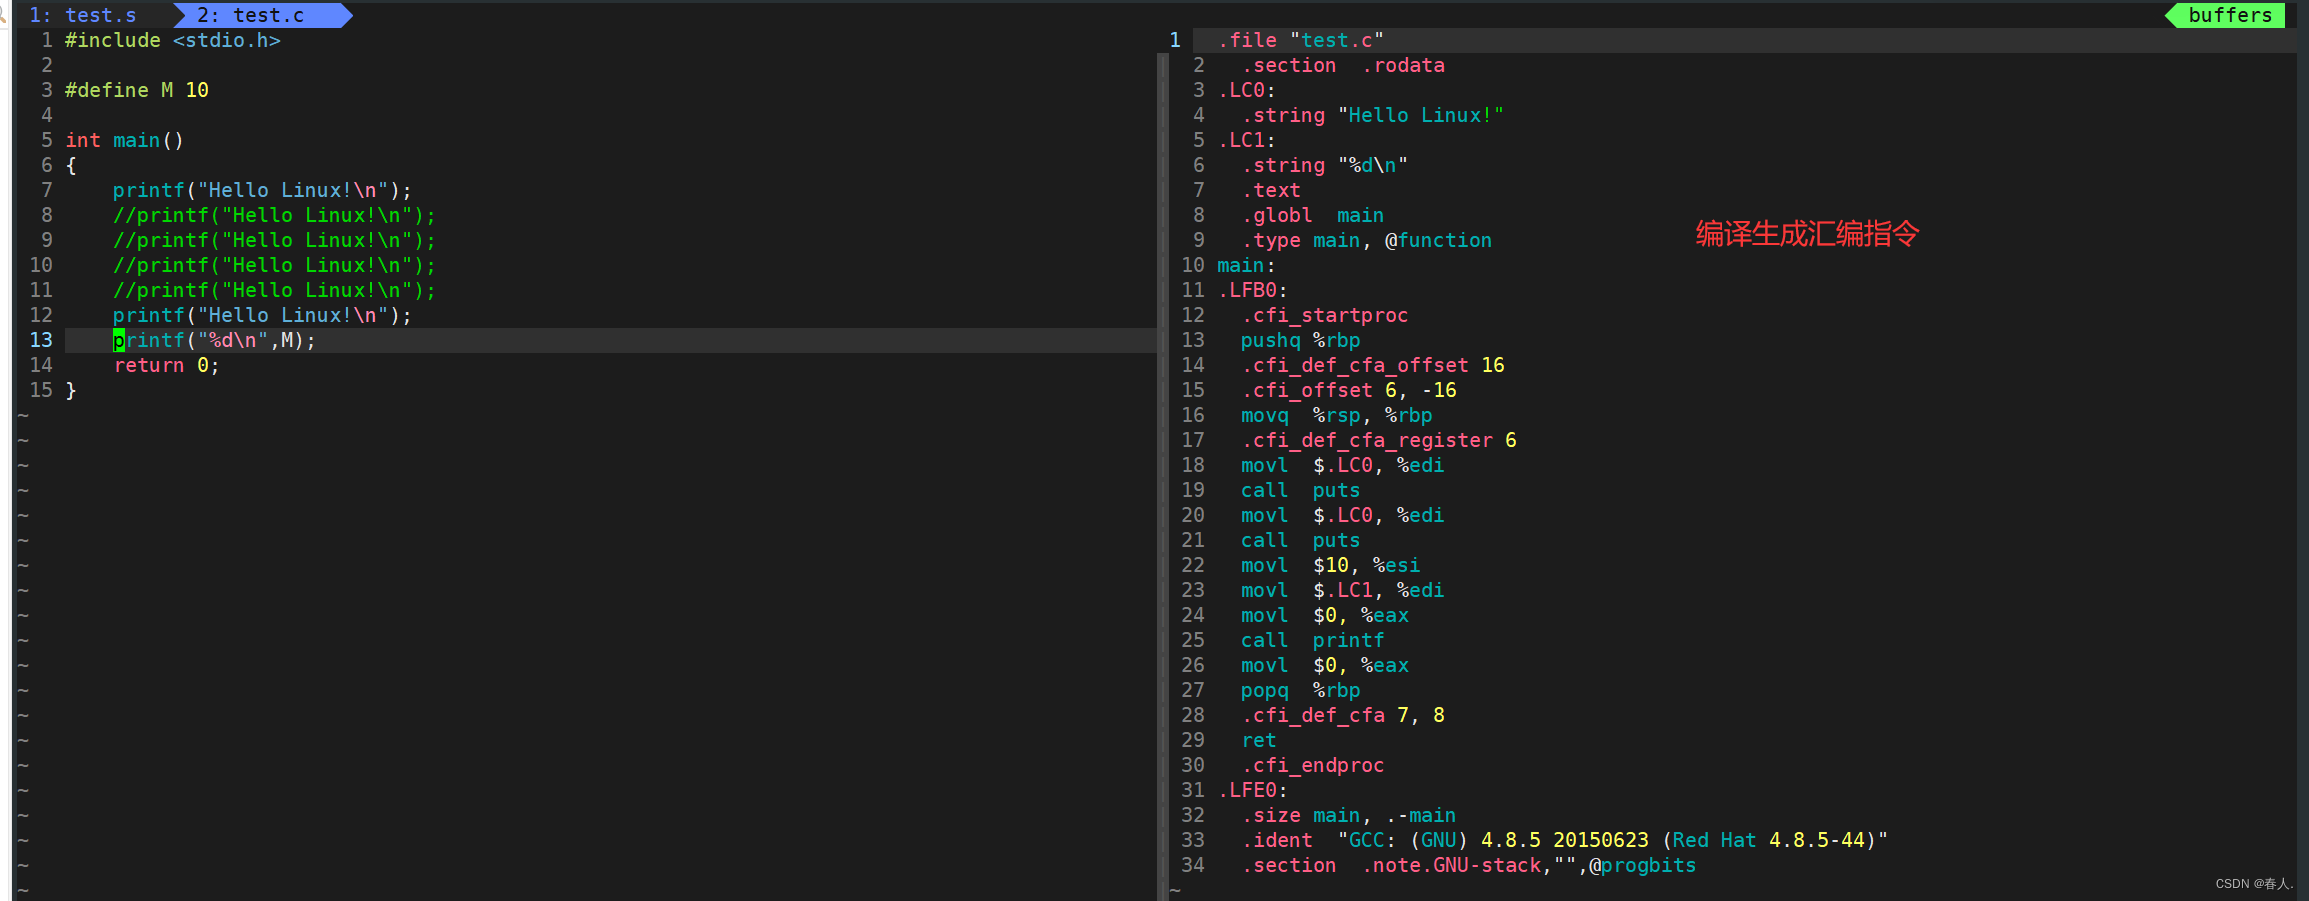Click the 'pushq %rbp' instruction
This screenshot has width=2309, height=901.
pos(1301,340)
